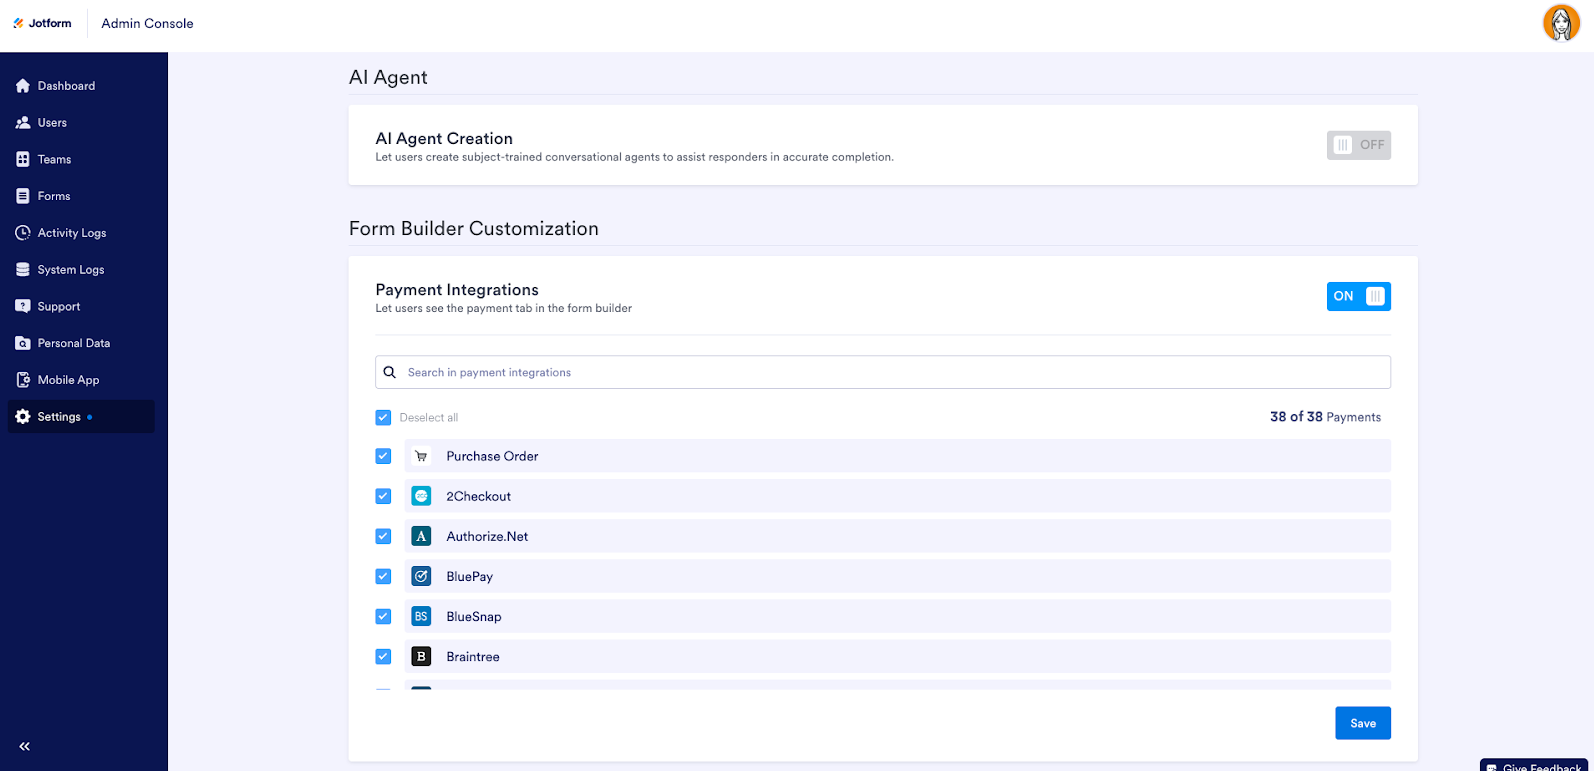The image size is (1594, 771).
Task: Click the Save button
Action: (1362, 723)
